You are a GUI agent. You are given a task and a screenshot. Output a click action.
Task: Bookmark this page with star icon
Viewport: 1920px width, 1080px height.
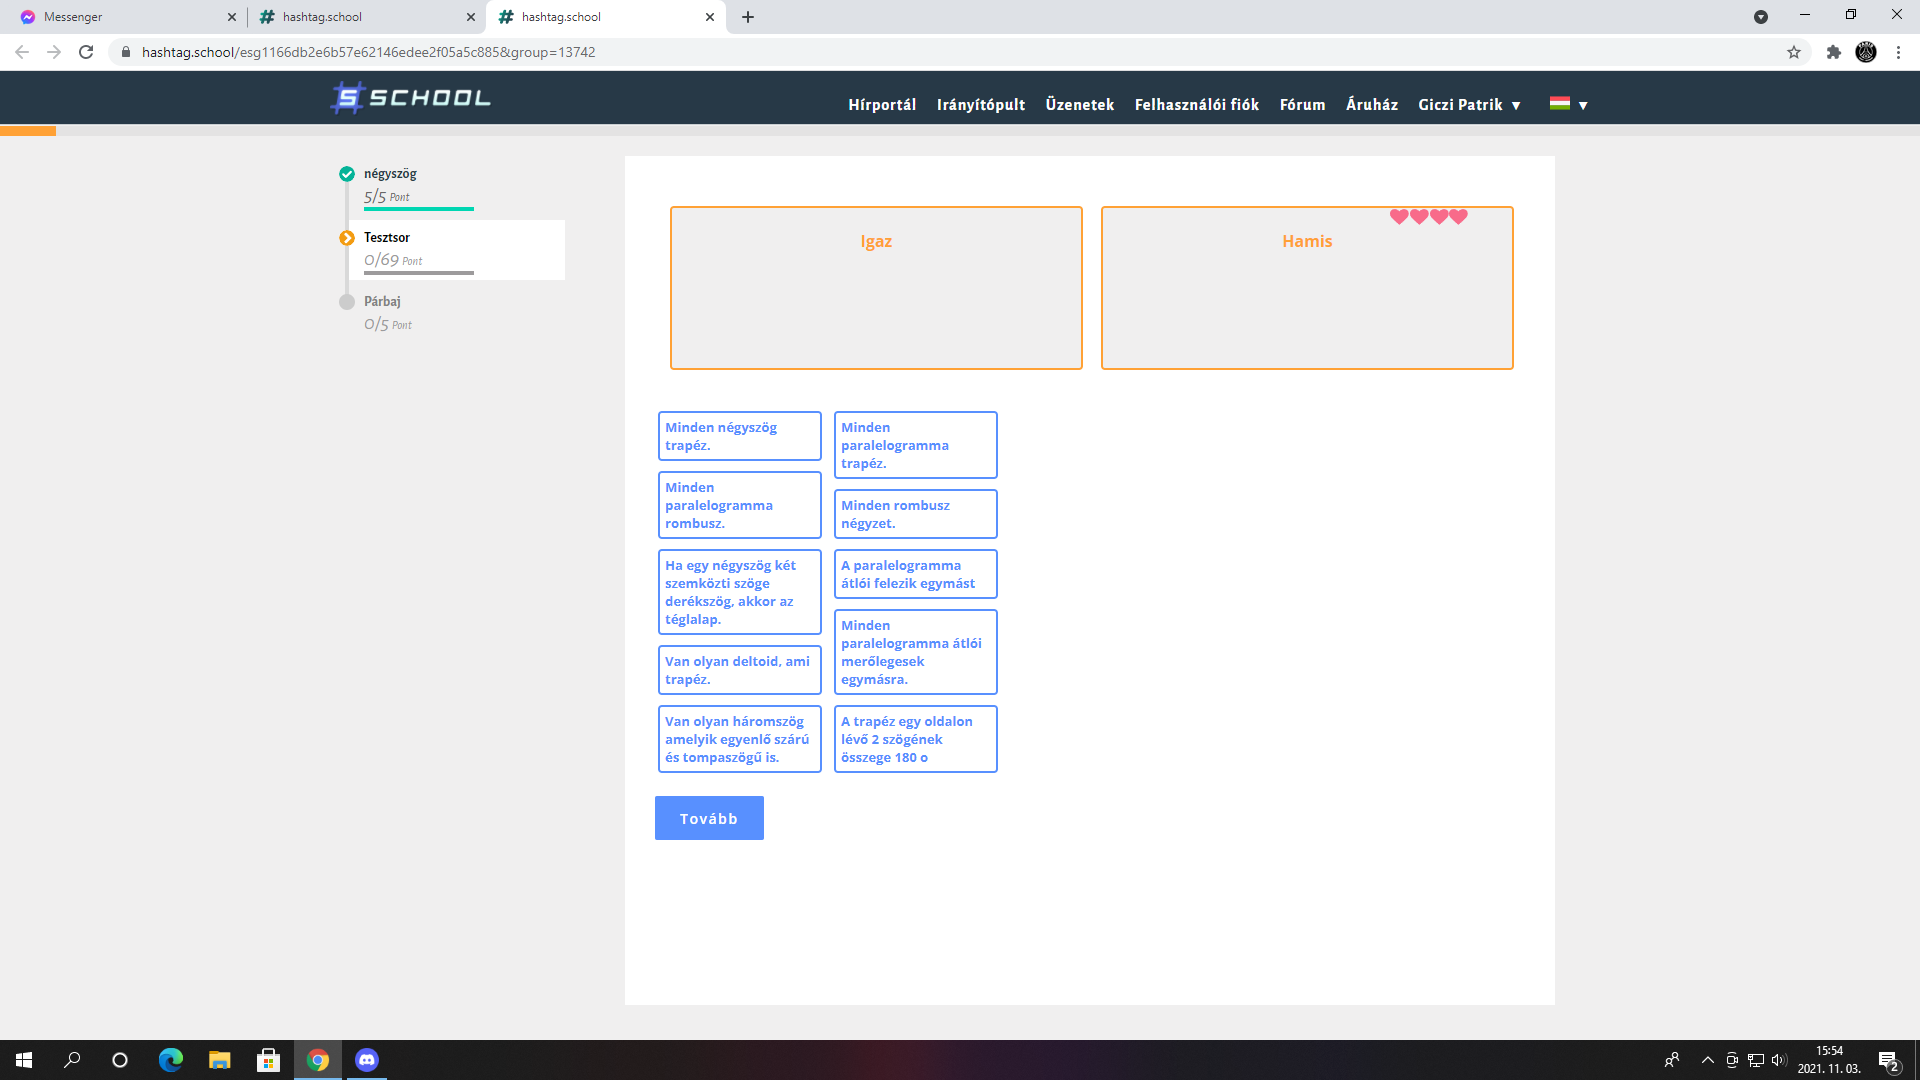1794,52
